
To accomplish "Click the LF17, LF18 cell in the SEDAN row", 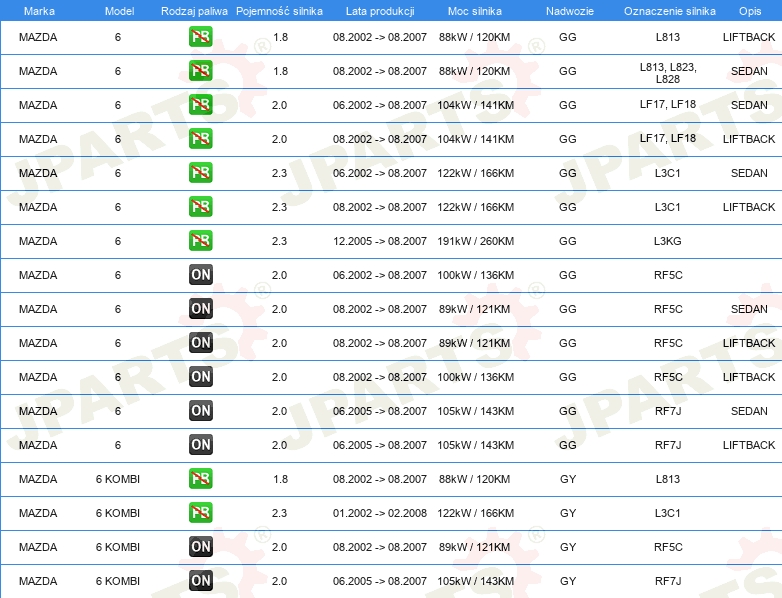I will [668, 104].
